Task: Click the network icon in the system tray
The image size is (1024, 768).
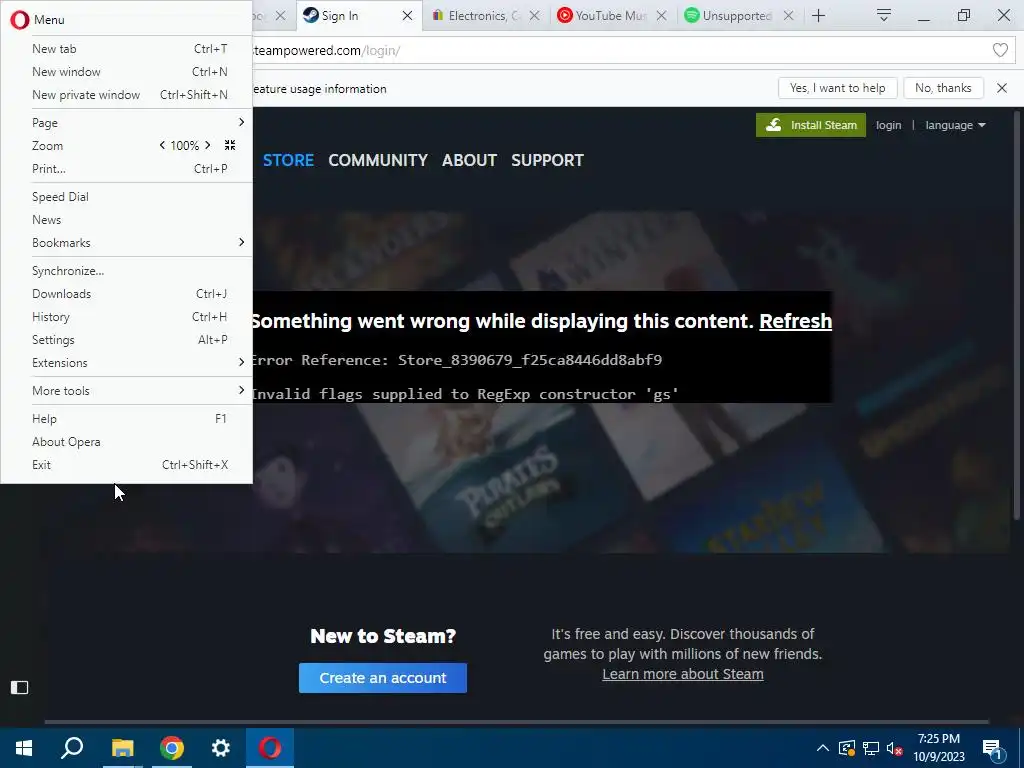Action: (x=871, y=748)
